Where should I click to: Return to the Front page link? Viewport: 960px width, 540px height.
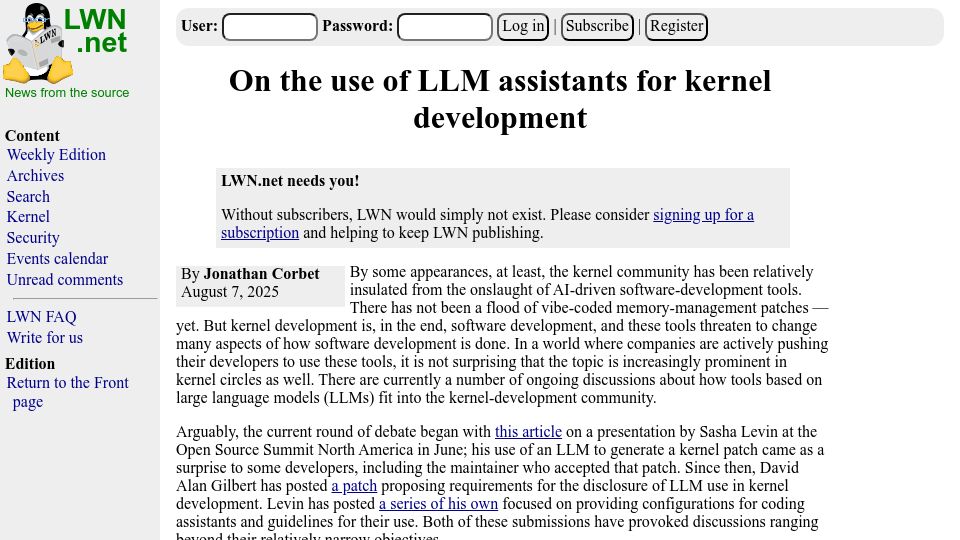[67, 392]
